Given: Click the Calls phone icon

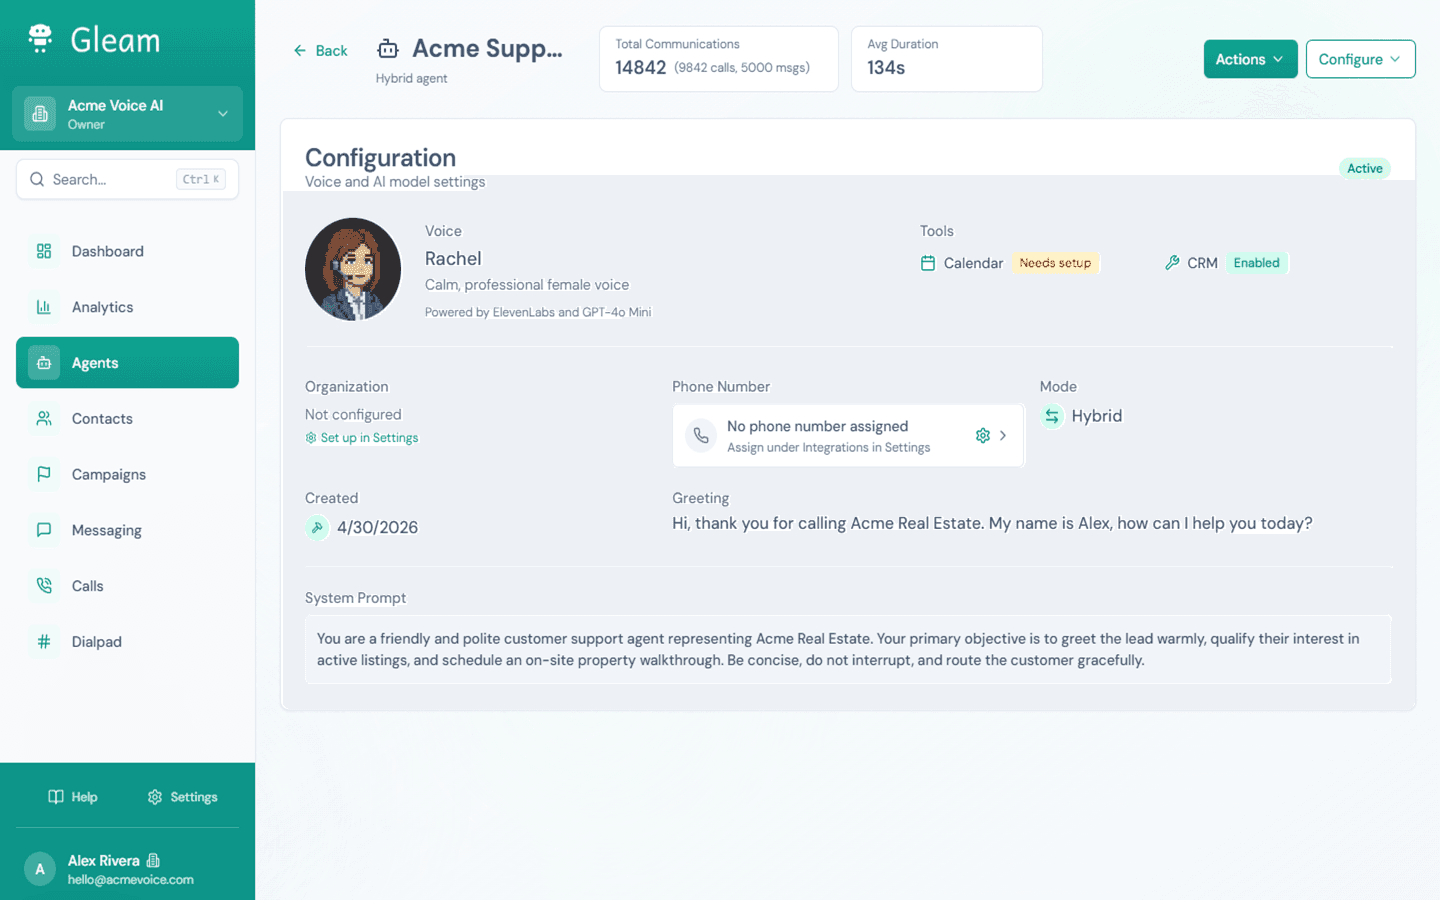Looking at the screenshot, I should click(x=44, y=586).
